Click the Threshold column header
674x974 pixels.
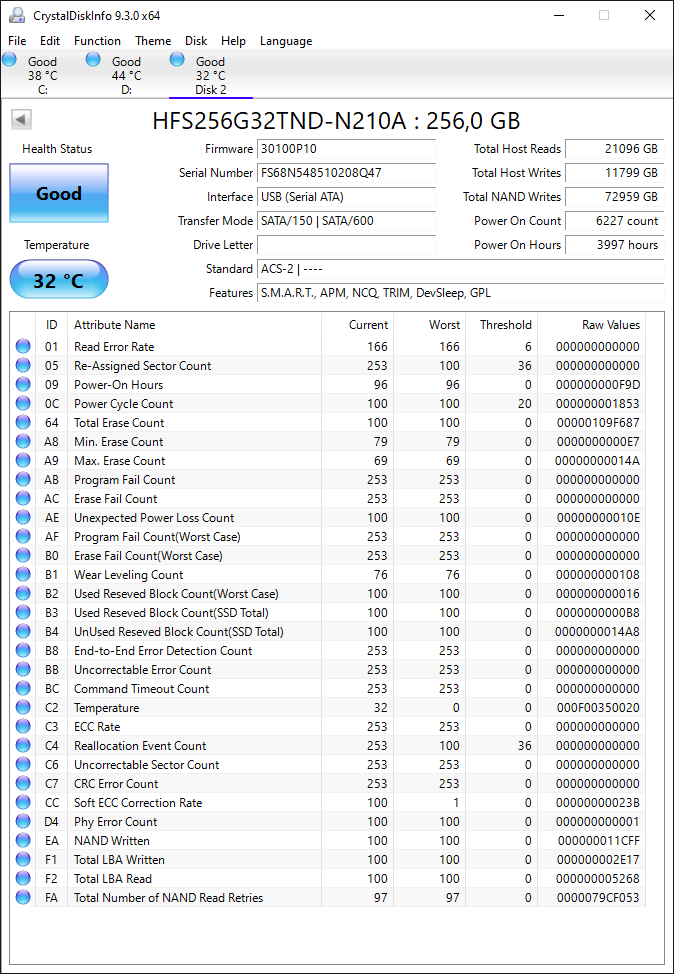tap(501, 325)
